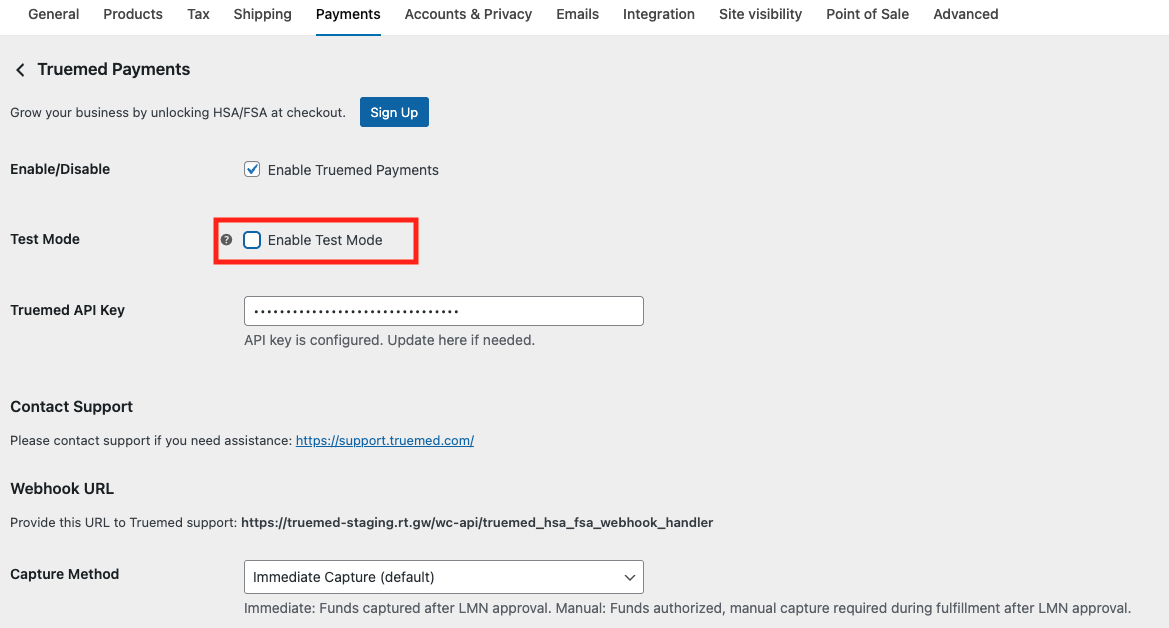Open the Truemed support link

[384, 440]
